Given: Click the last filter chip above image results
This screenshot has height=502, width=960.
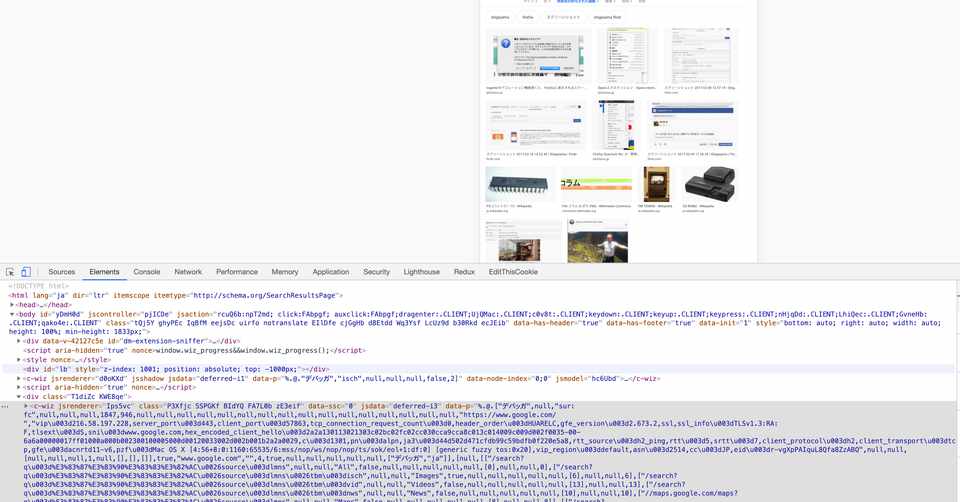Looking at the screenshot, I should pyautogui.click(x=607, y=17).
